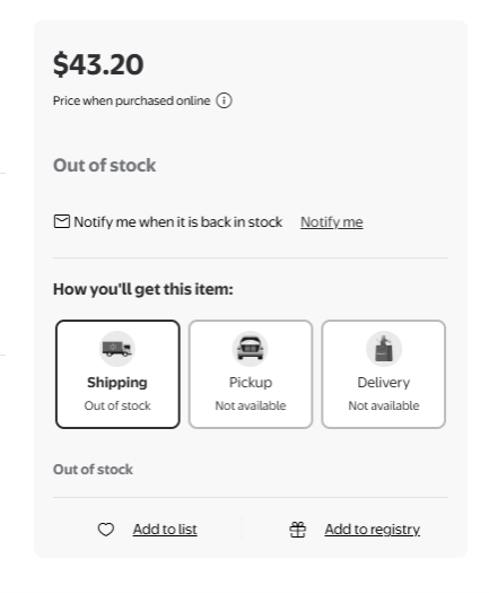Click the Delivery shopping bag icon
This screenshot has height=593, width=489.
click(x=384, y=349)
